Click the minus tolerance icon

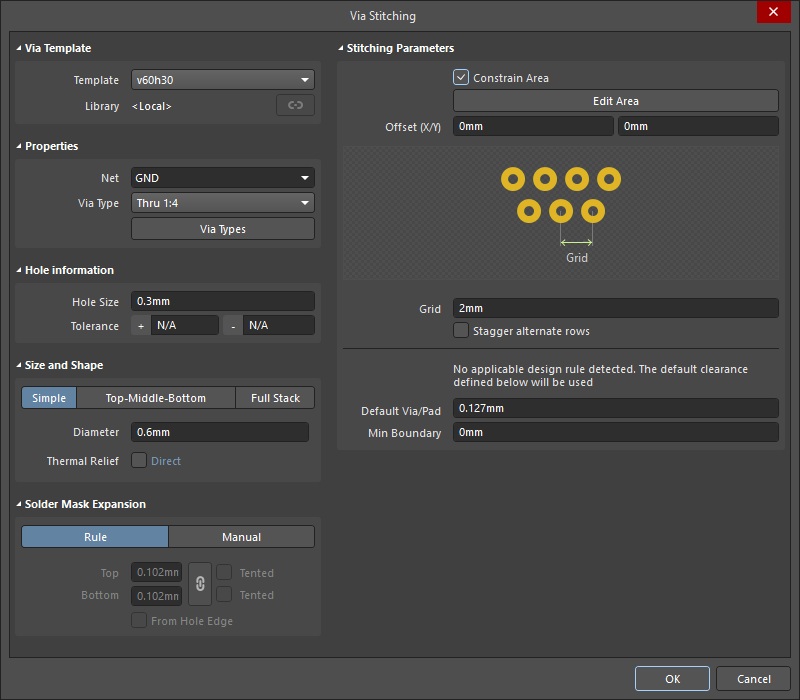click(x=233, y=326)
